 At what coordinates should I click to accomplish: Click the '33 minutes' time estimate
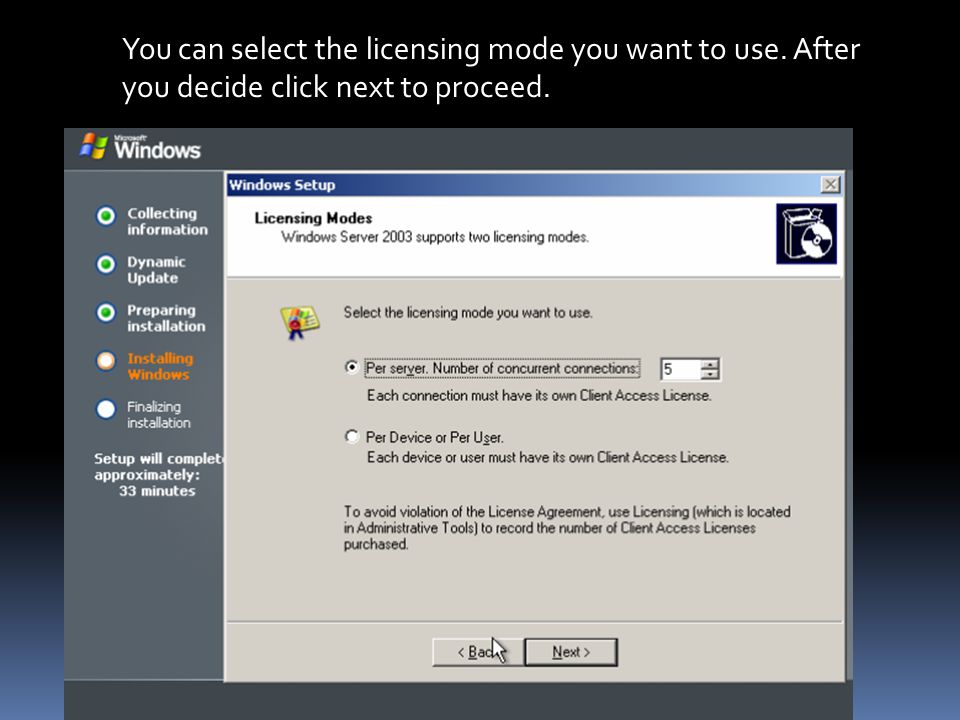(x=157, y=491)
